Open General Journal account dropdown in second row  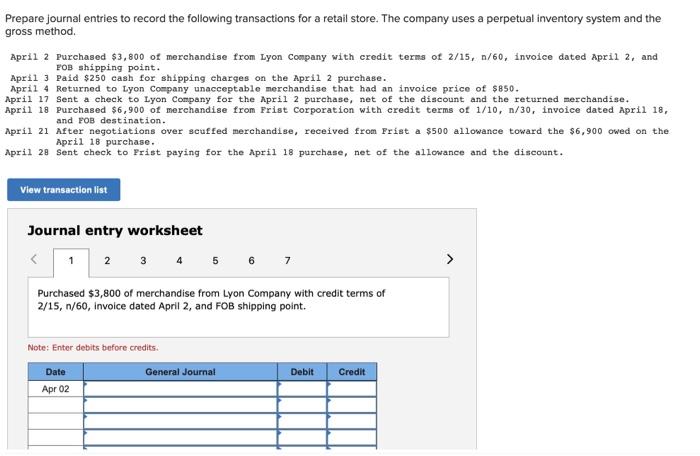click(x=180, y=405)
